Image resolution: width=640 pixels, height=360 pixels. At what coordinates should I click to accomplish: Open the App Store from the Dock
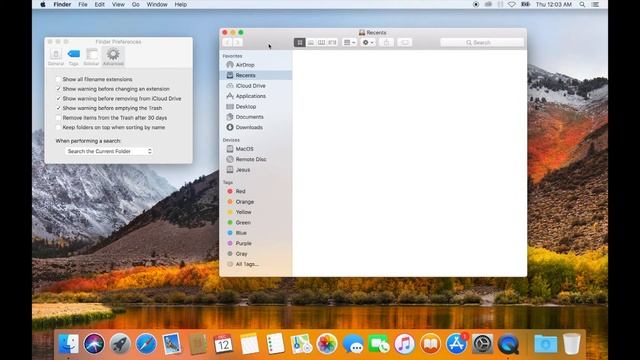[x=456, y=344]
